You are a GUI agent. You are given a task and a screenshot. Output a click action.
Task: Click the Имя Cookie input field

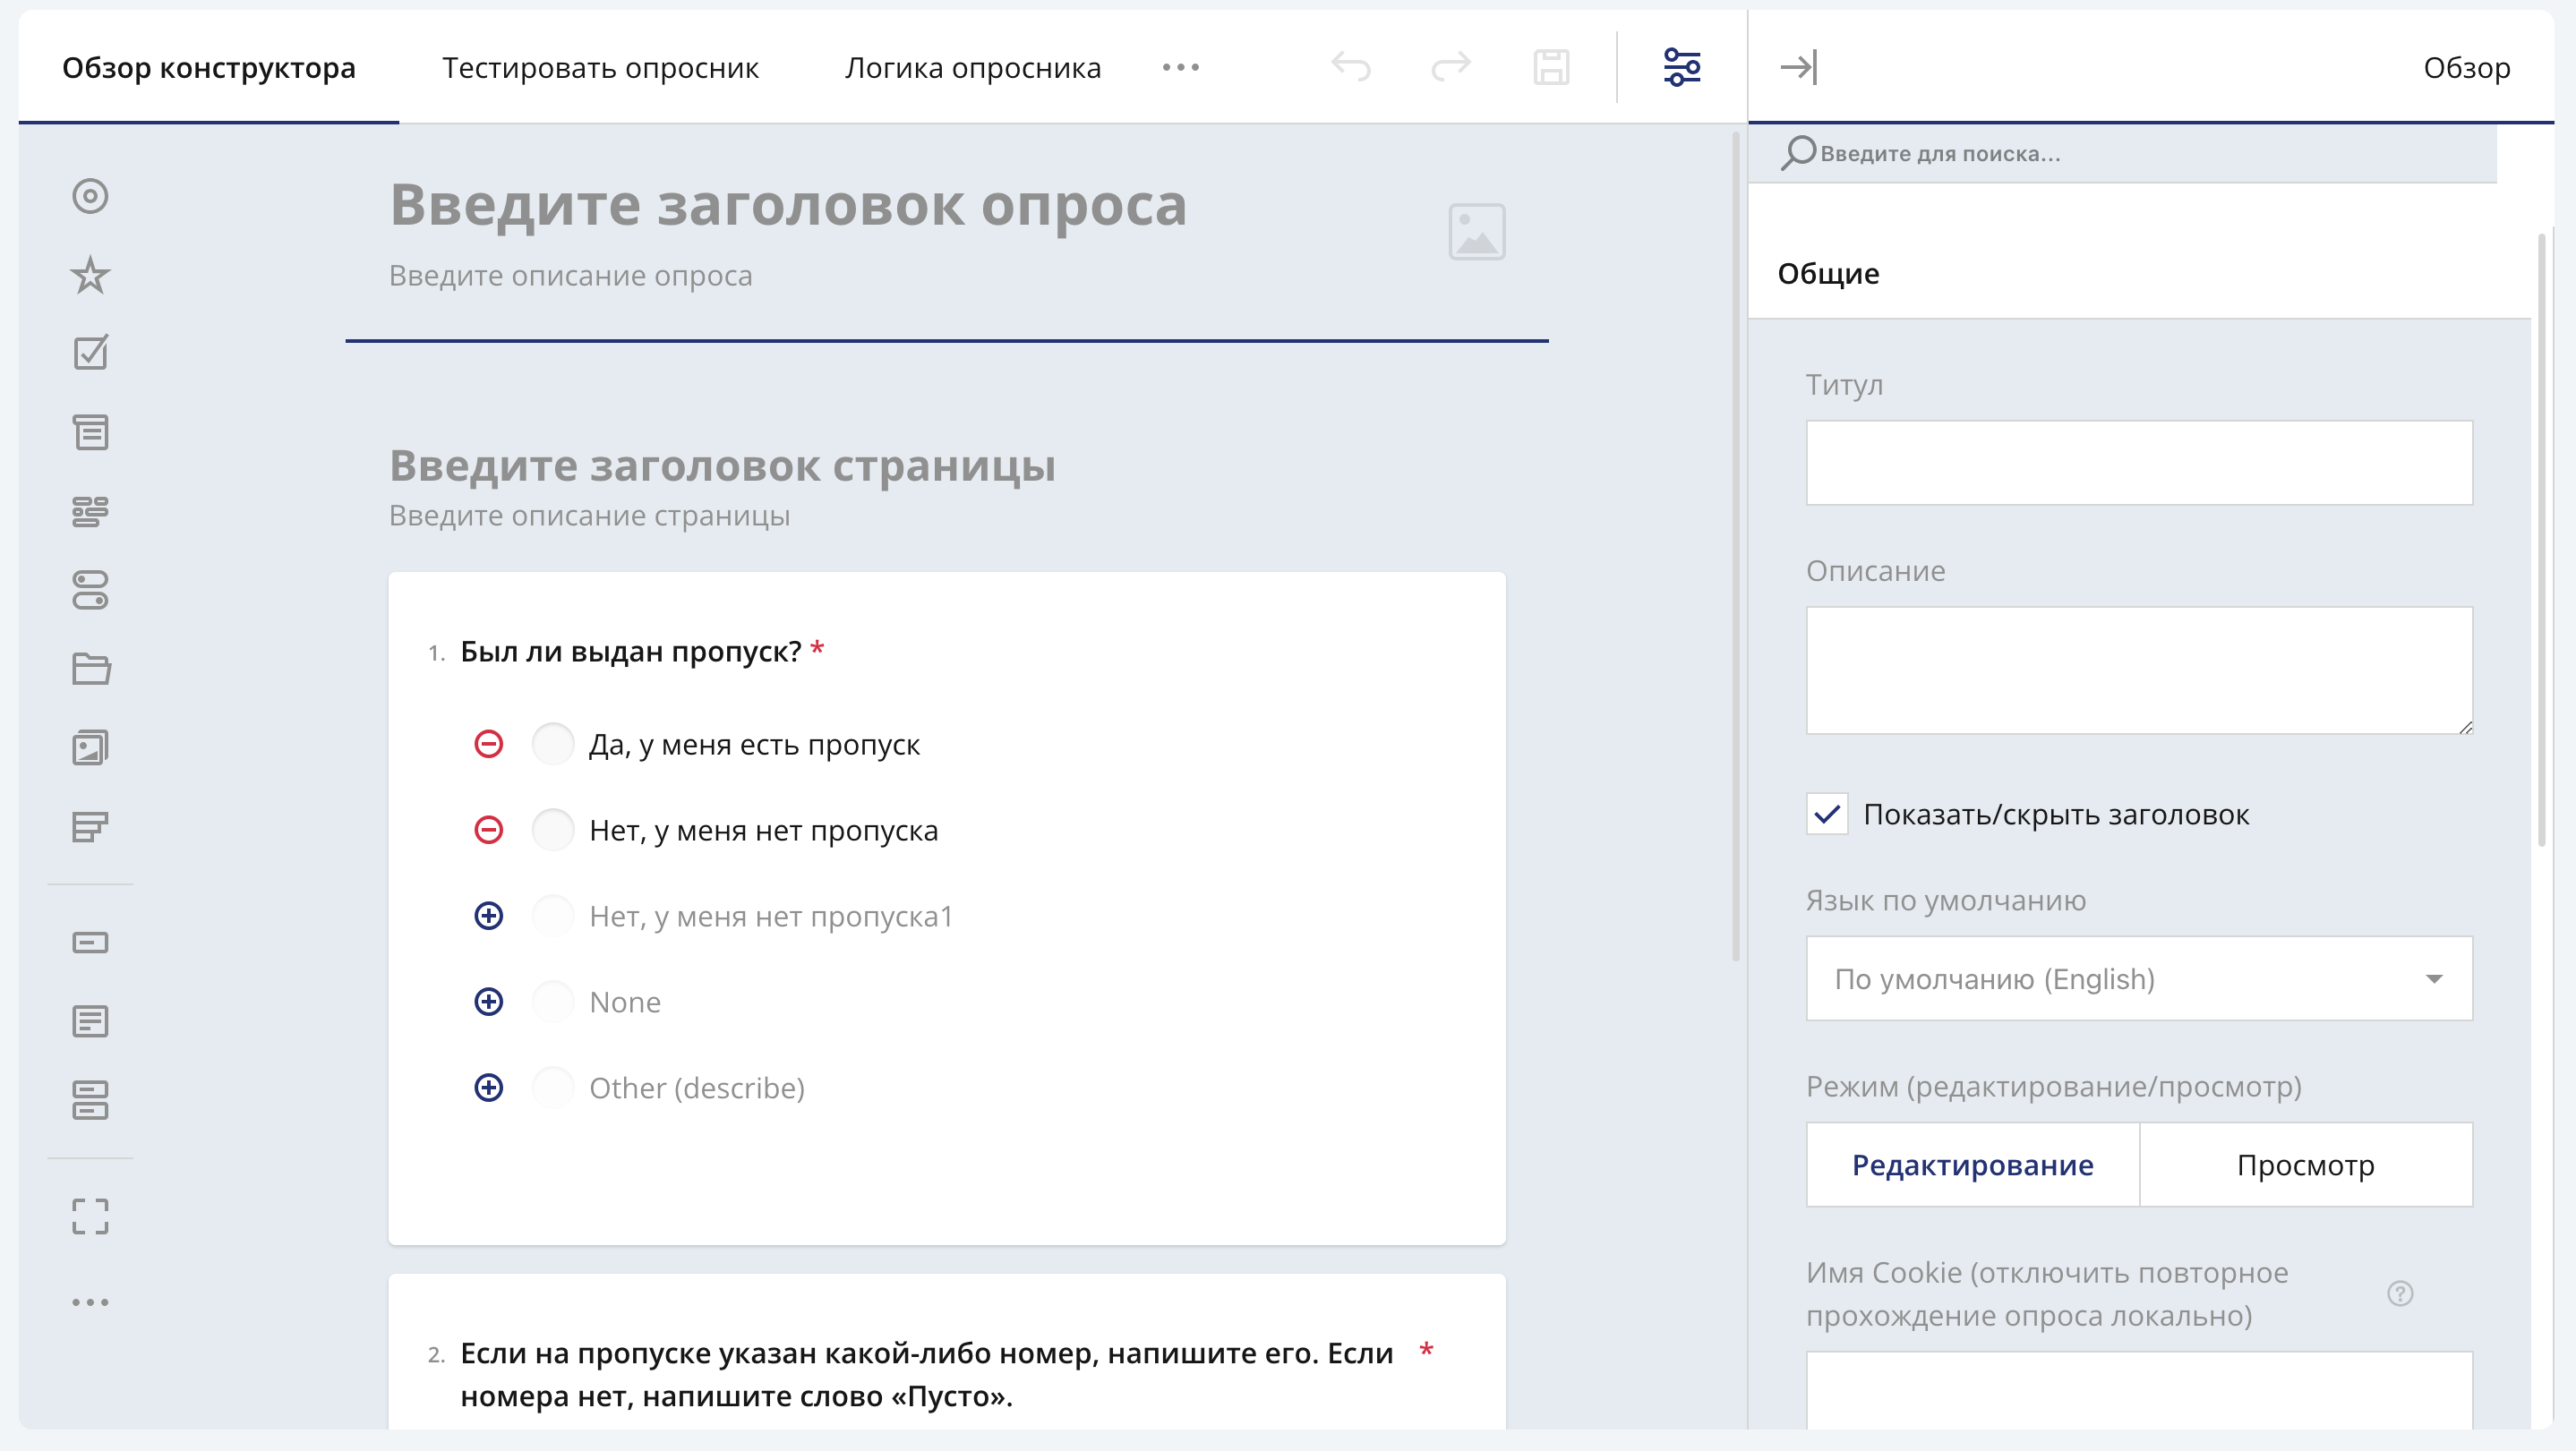[x=2139, y=1390]
